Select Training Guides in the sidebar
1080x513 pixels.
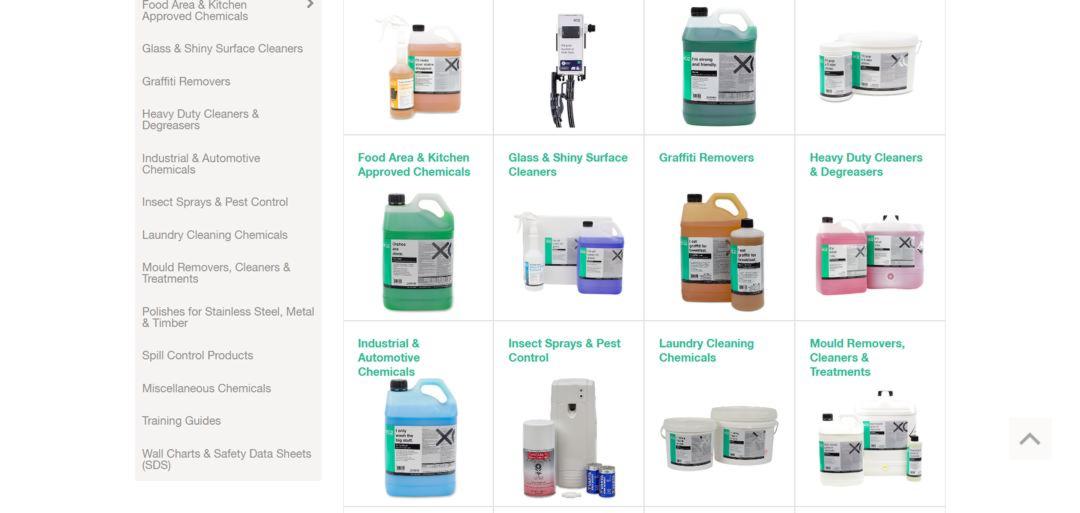(181, 421)
